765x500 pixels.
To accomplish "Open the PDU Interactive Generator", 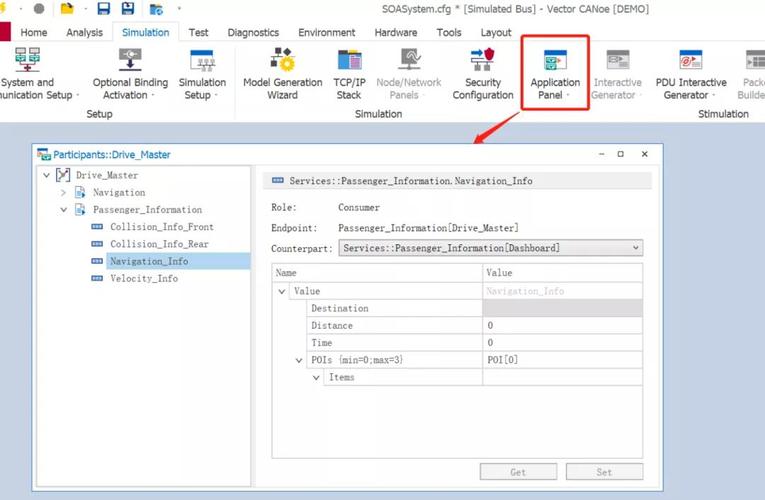I will [691, 74].
